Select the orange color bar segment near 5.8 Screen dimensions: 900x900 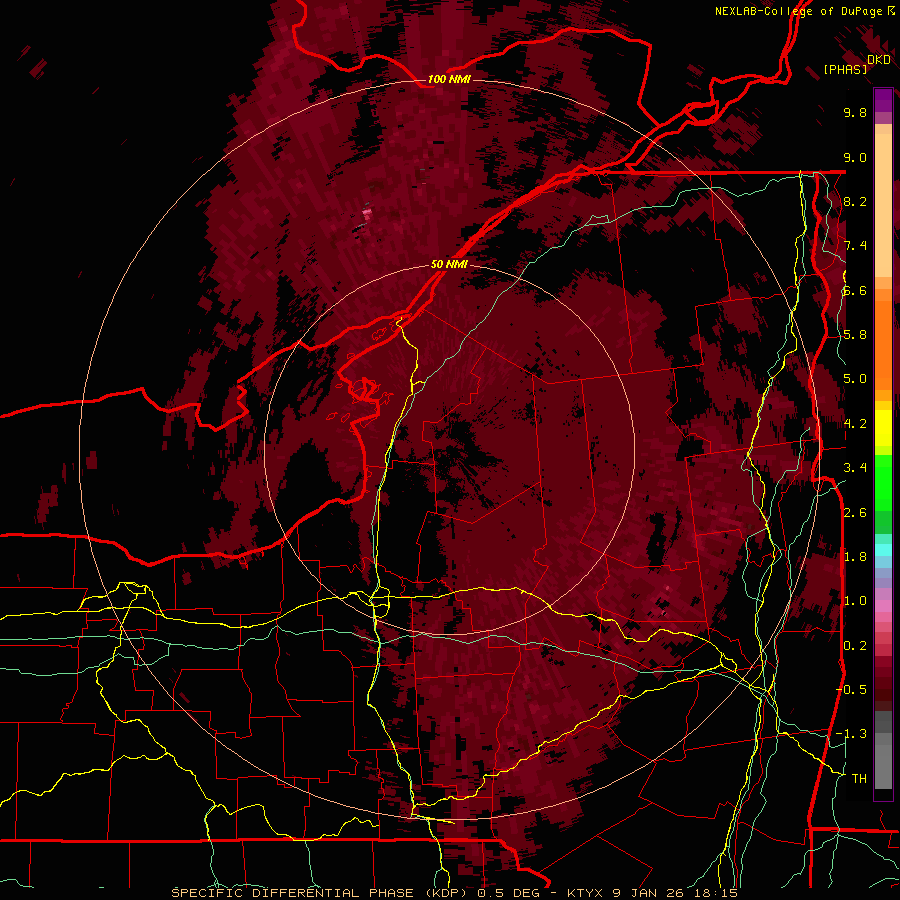click(x=883, y=346)
